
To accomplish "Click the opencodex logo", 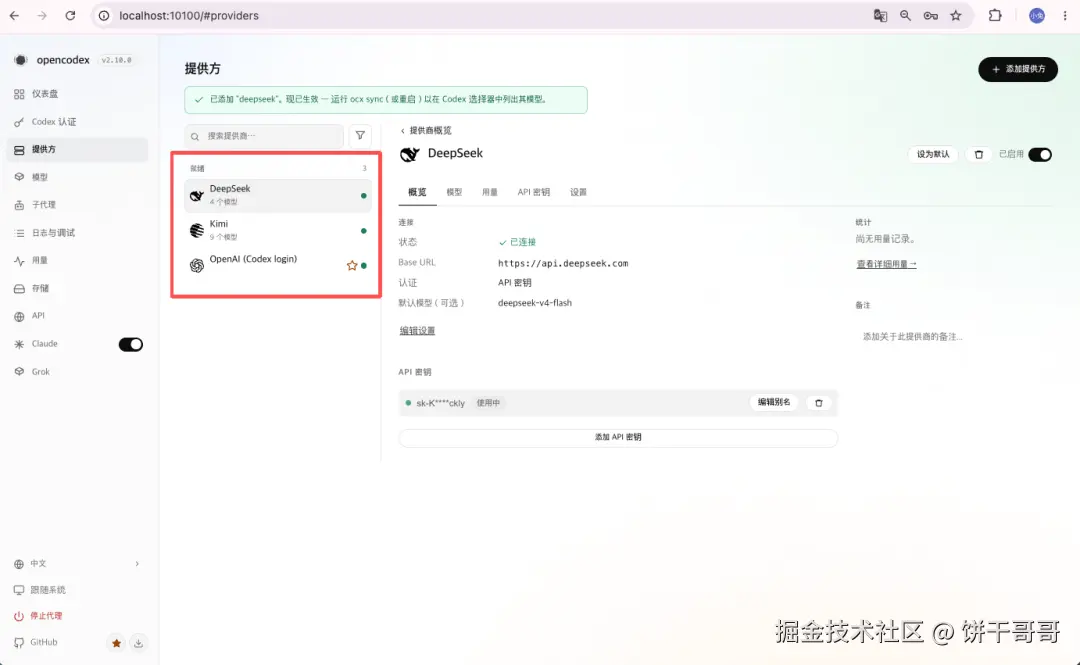I will (x=21, y=60).
